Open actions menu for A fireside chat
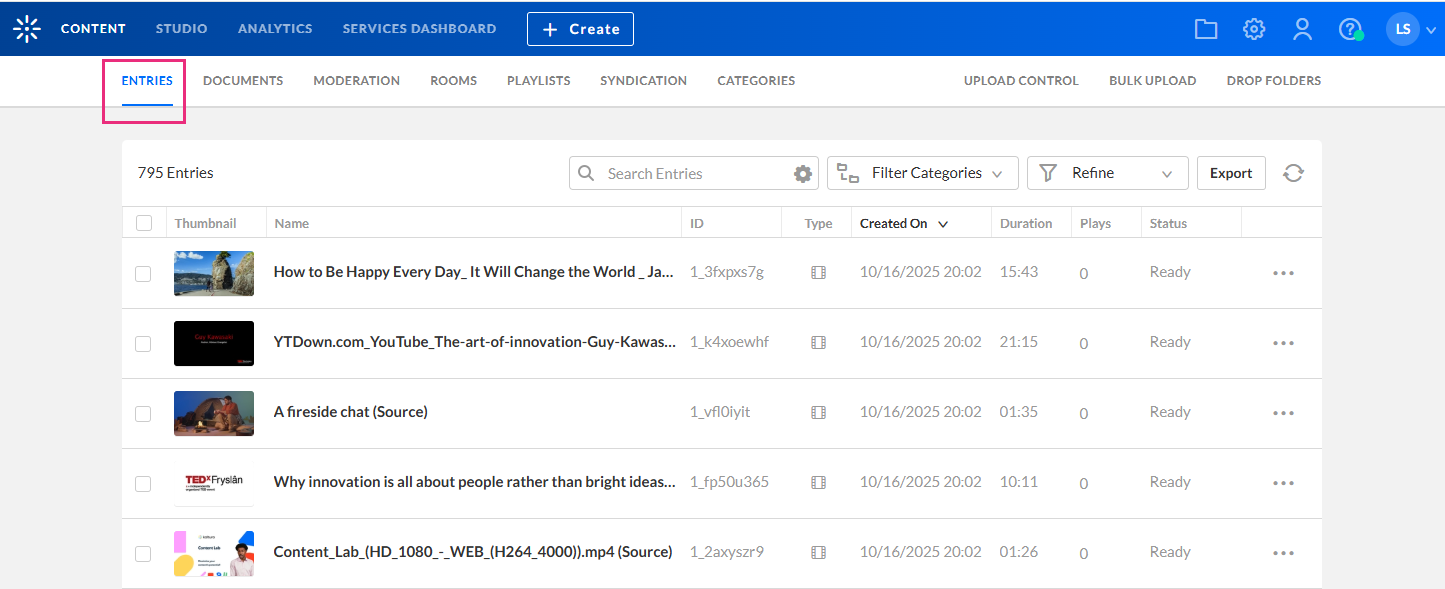 tap(1283, 413)
